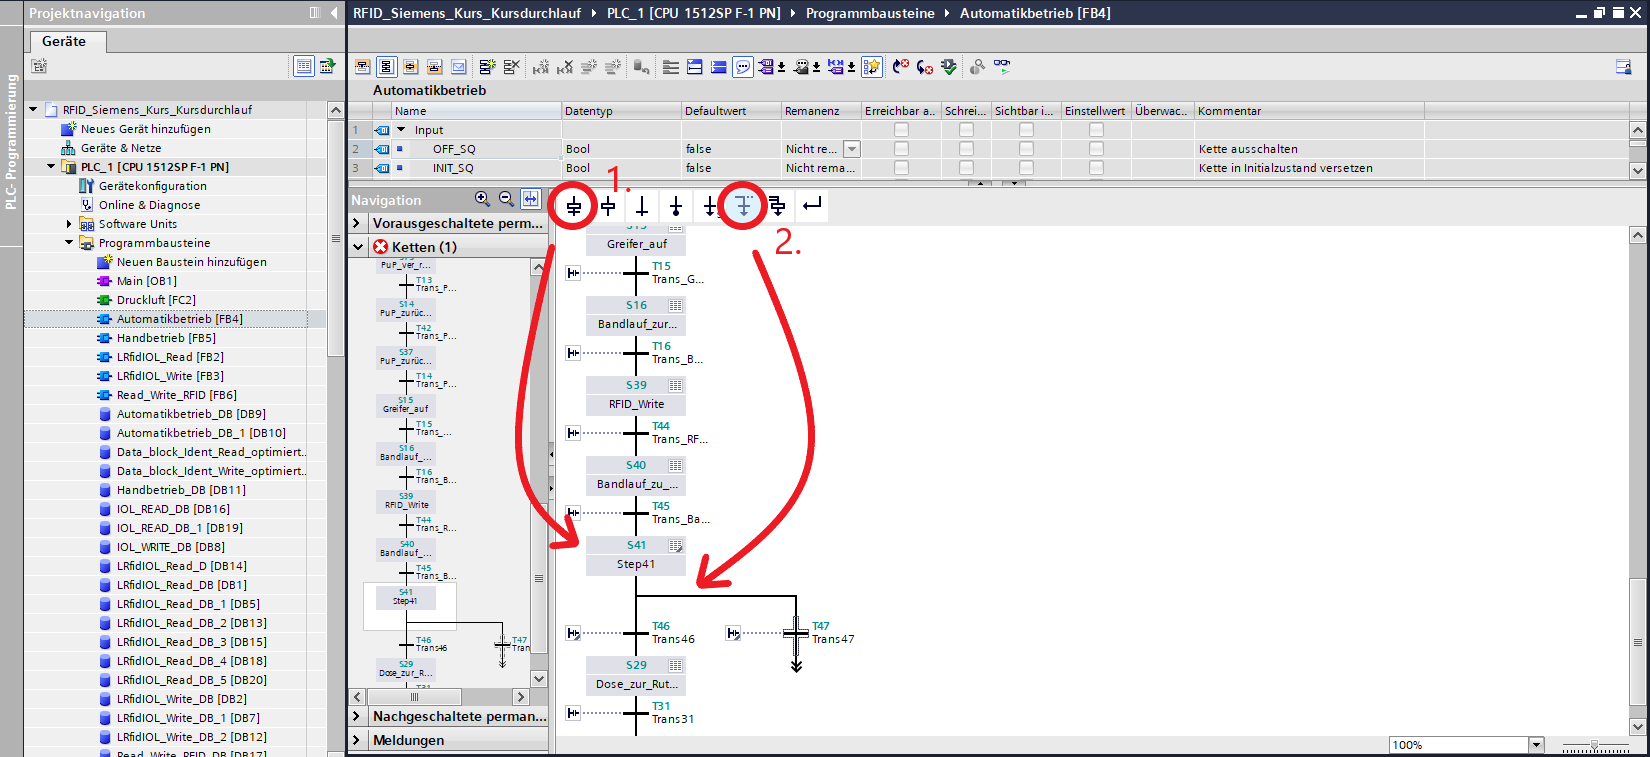This screenshot has width=1650, height=757.
Task: Zoom out on the Navigation panel
Action: pos(506,199)
